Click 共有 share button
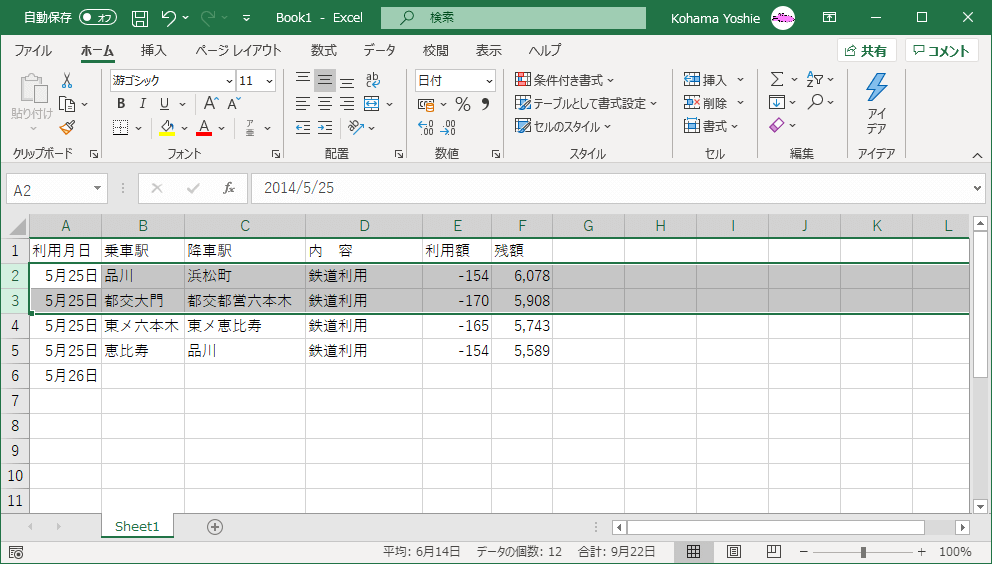The height and width of the screenshot is (564, 992). point(867,51)
